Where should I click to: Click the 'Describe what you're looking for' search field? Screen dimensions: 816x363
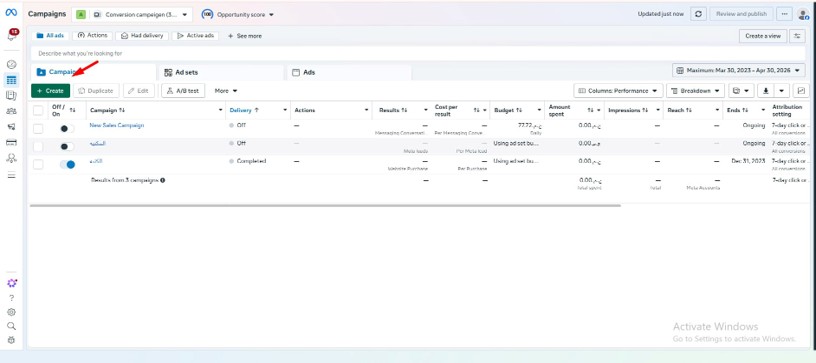click(x=418, y=53)
